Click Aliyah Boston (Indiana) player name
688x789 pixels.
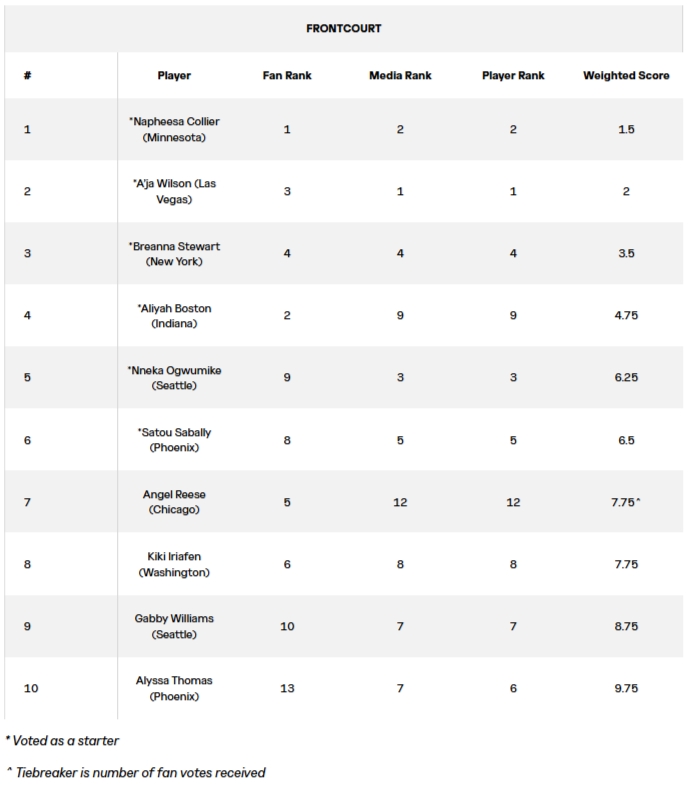(174, 316)
